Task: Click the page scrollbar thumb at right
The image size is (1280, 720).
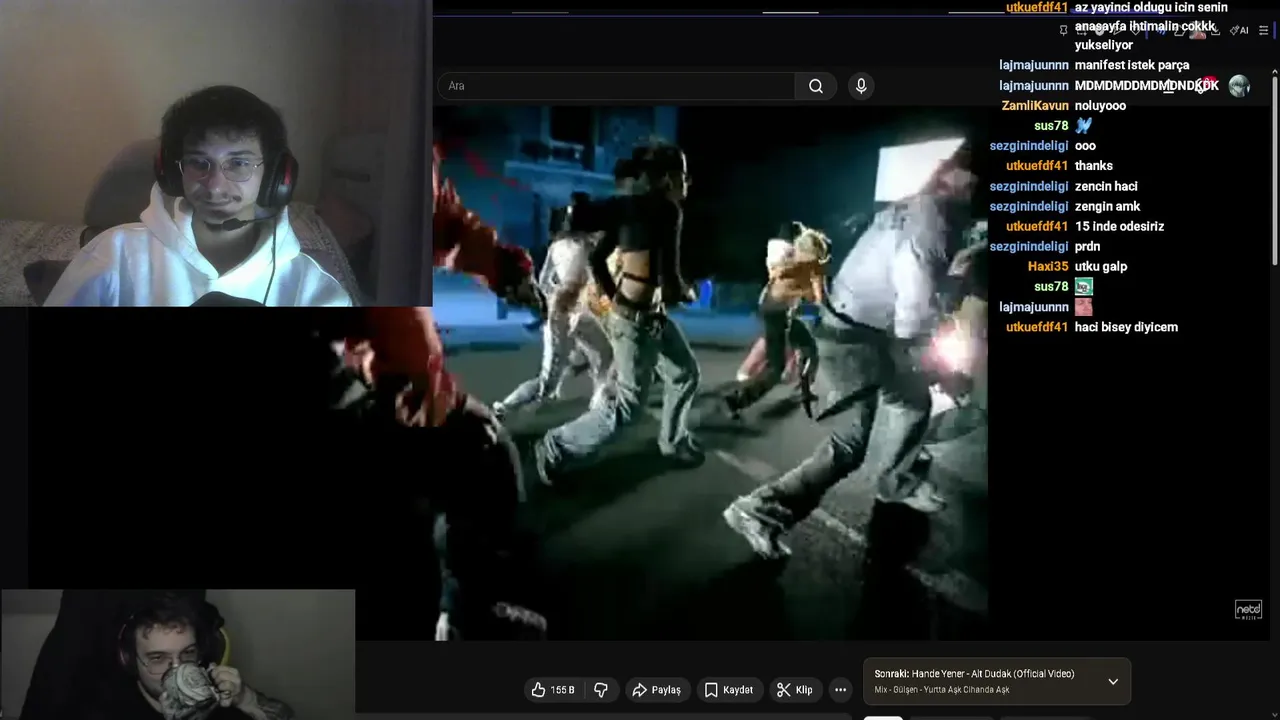Action: click(1274, 170)
